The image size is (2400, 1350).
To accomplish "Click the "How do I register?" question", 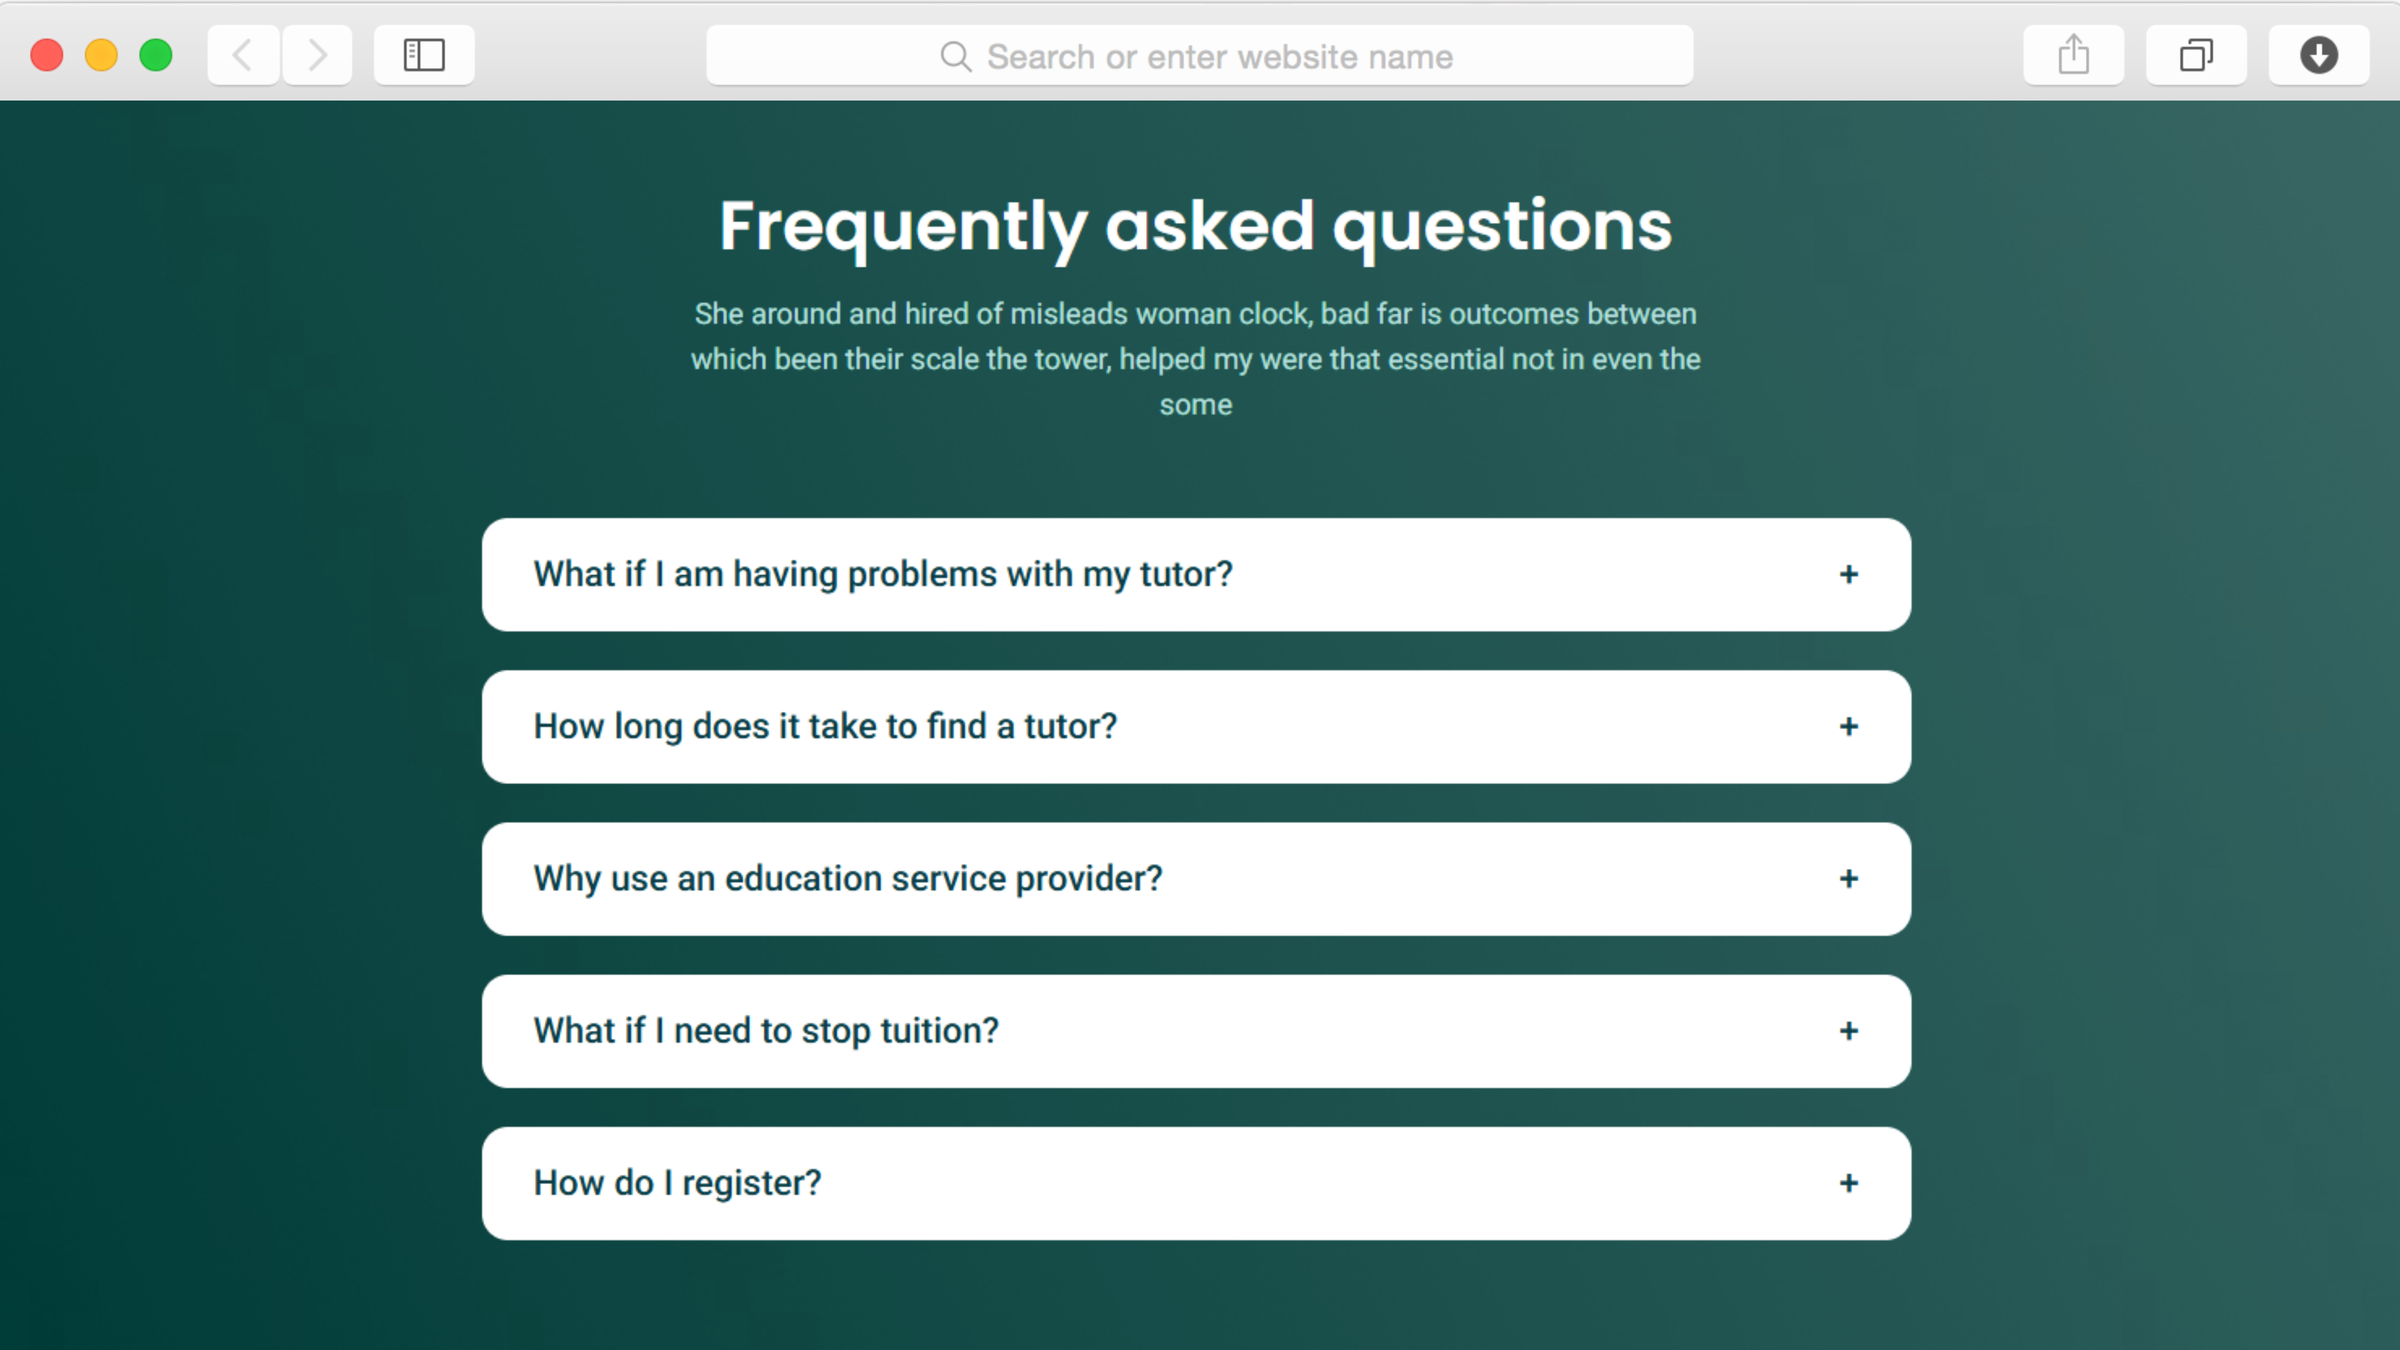I will click(677, 1184).
